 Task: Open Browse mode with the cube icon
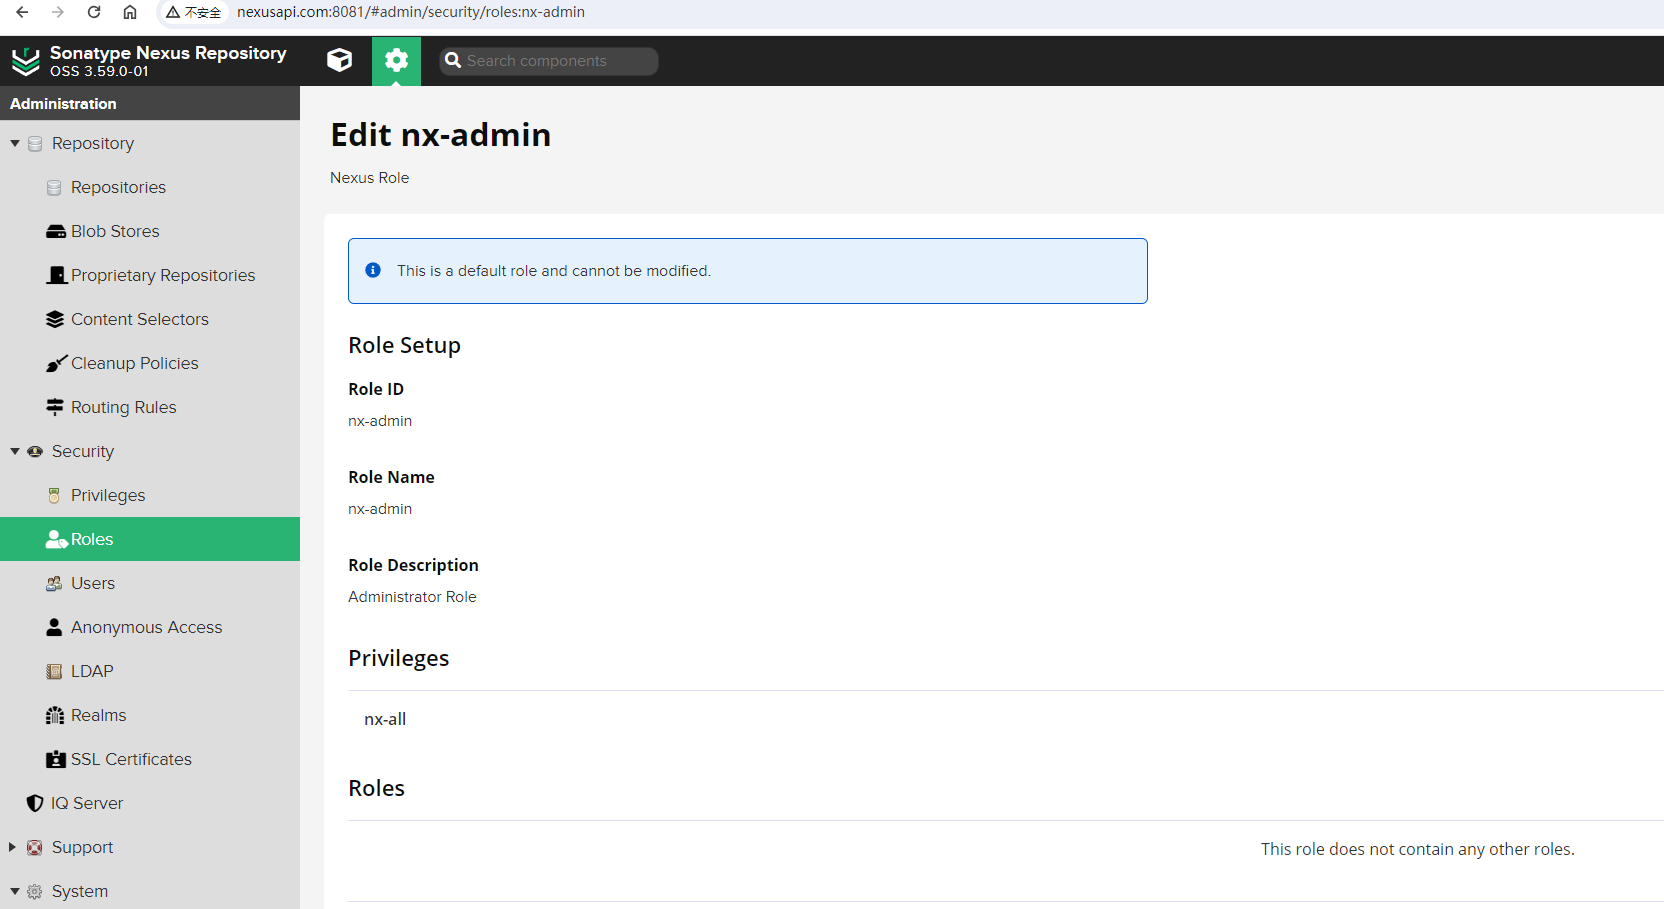pos(340,60)
